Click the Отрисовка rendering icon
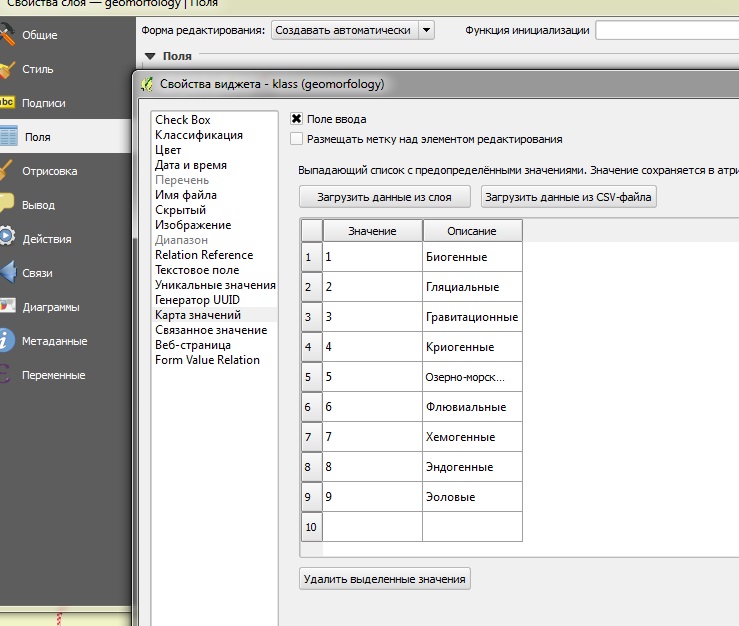The width and height of the screenshot is (739, 626). [8, 171]
